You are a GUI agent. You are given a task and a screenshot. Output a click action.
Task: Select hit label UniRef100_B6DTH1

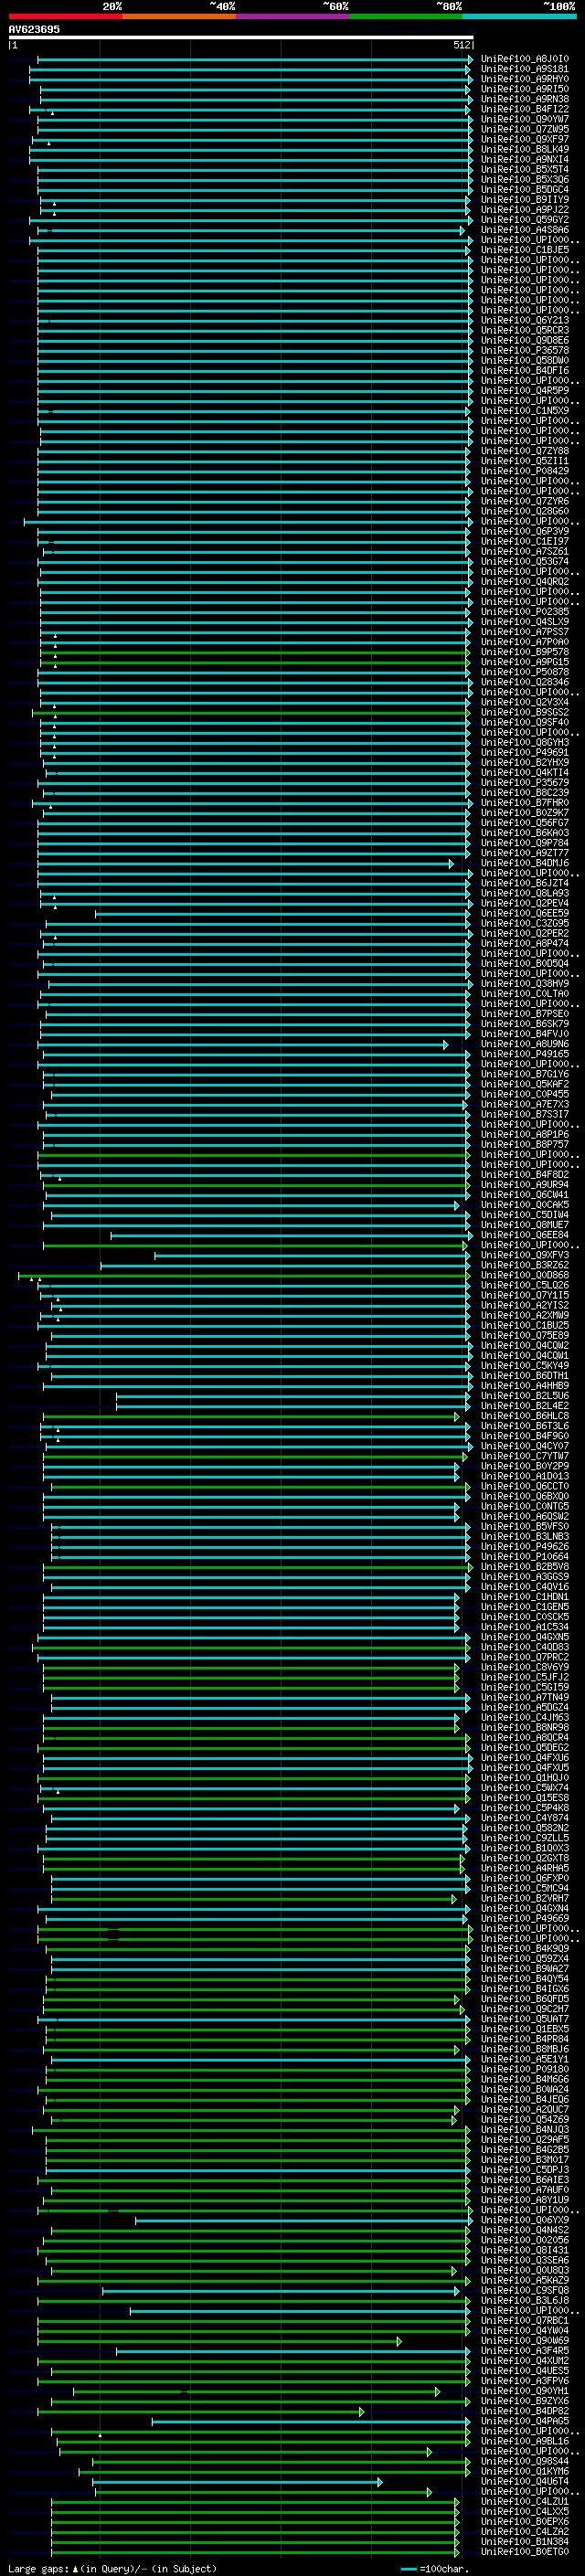click(525, 1375)
